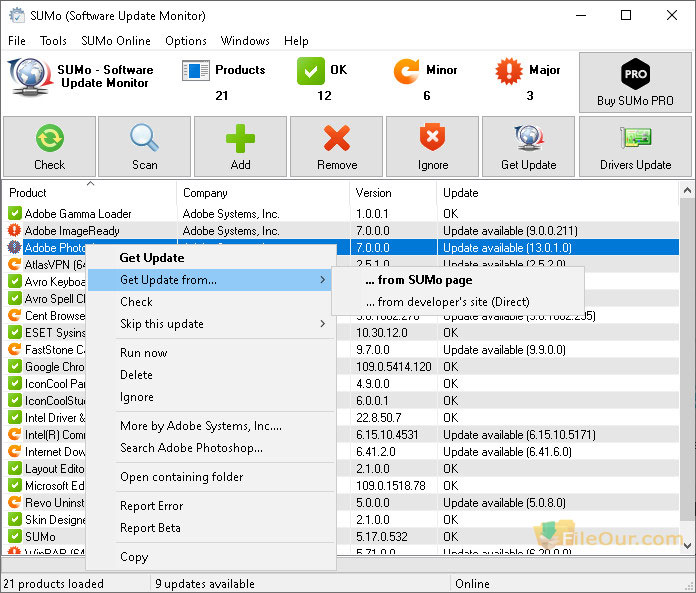The height and width of the screenshot is (593, 696).
Task: Expand the Get Update from... submenu
Action: point(211,280)
